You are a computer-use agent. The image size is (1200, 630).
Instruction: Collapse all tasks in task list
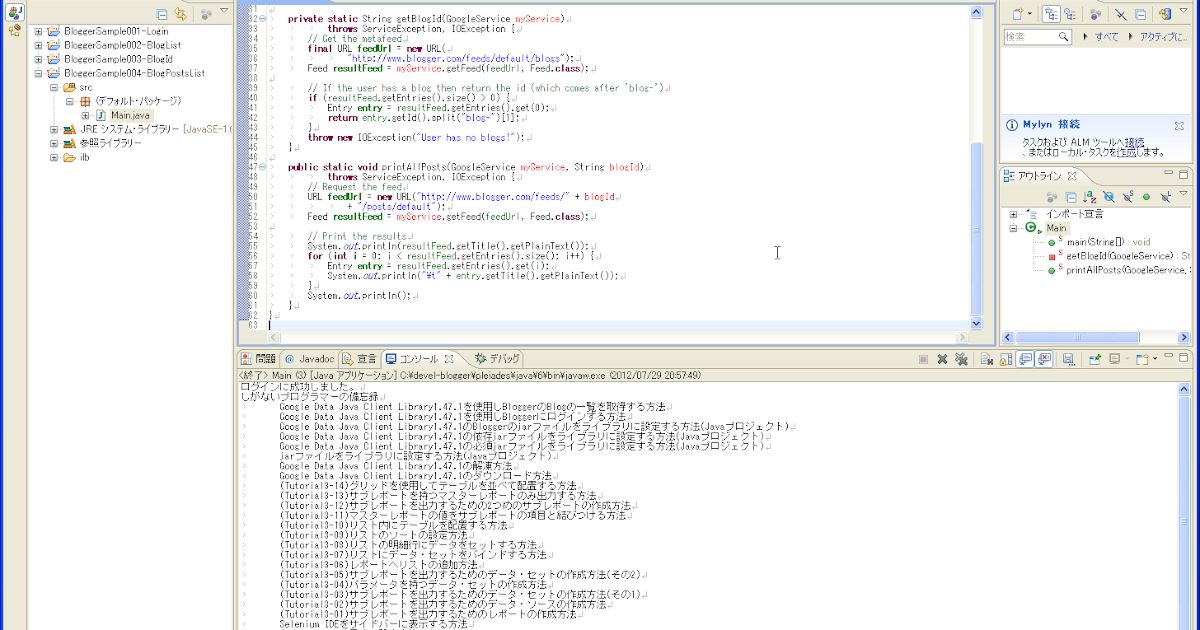[1141, 14]
